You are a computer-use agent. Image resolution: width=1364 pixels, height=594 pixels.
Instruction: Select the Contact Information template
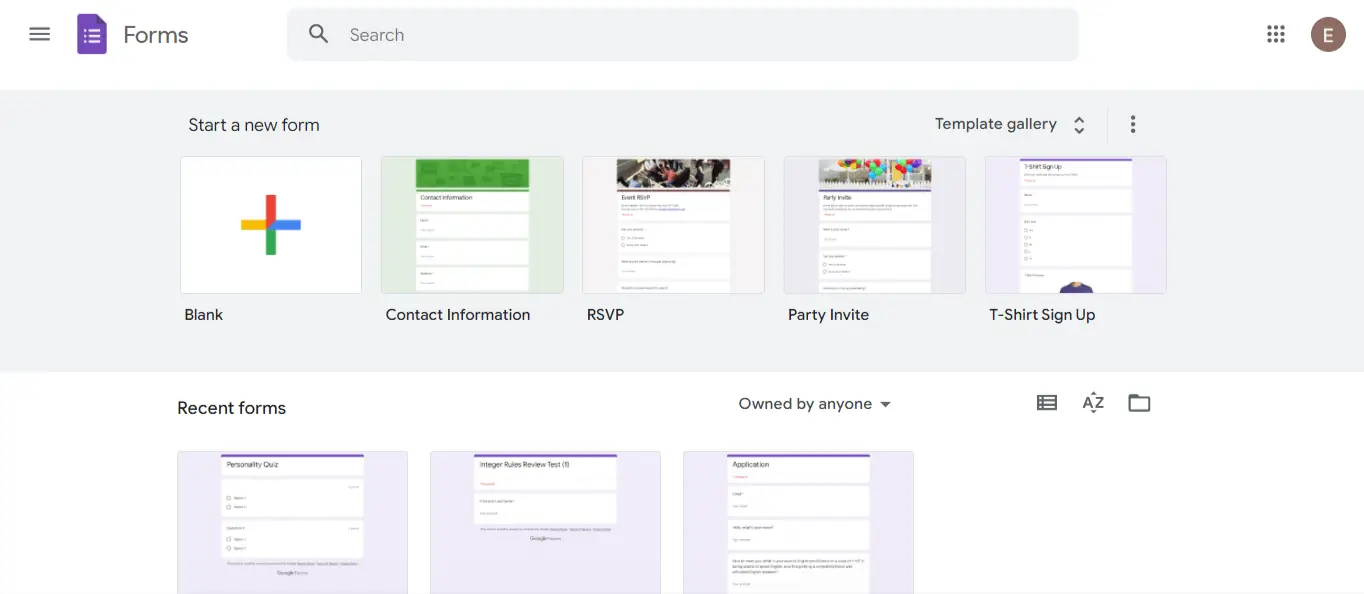pyautogui.click(x=472, y=225)
